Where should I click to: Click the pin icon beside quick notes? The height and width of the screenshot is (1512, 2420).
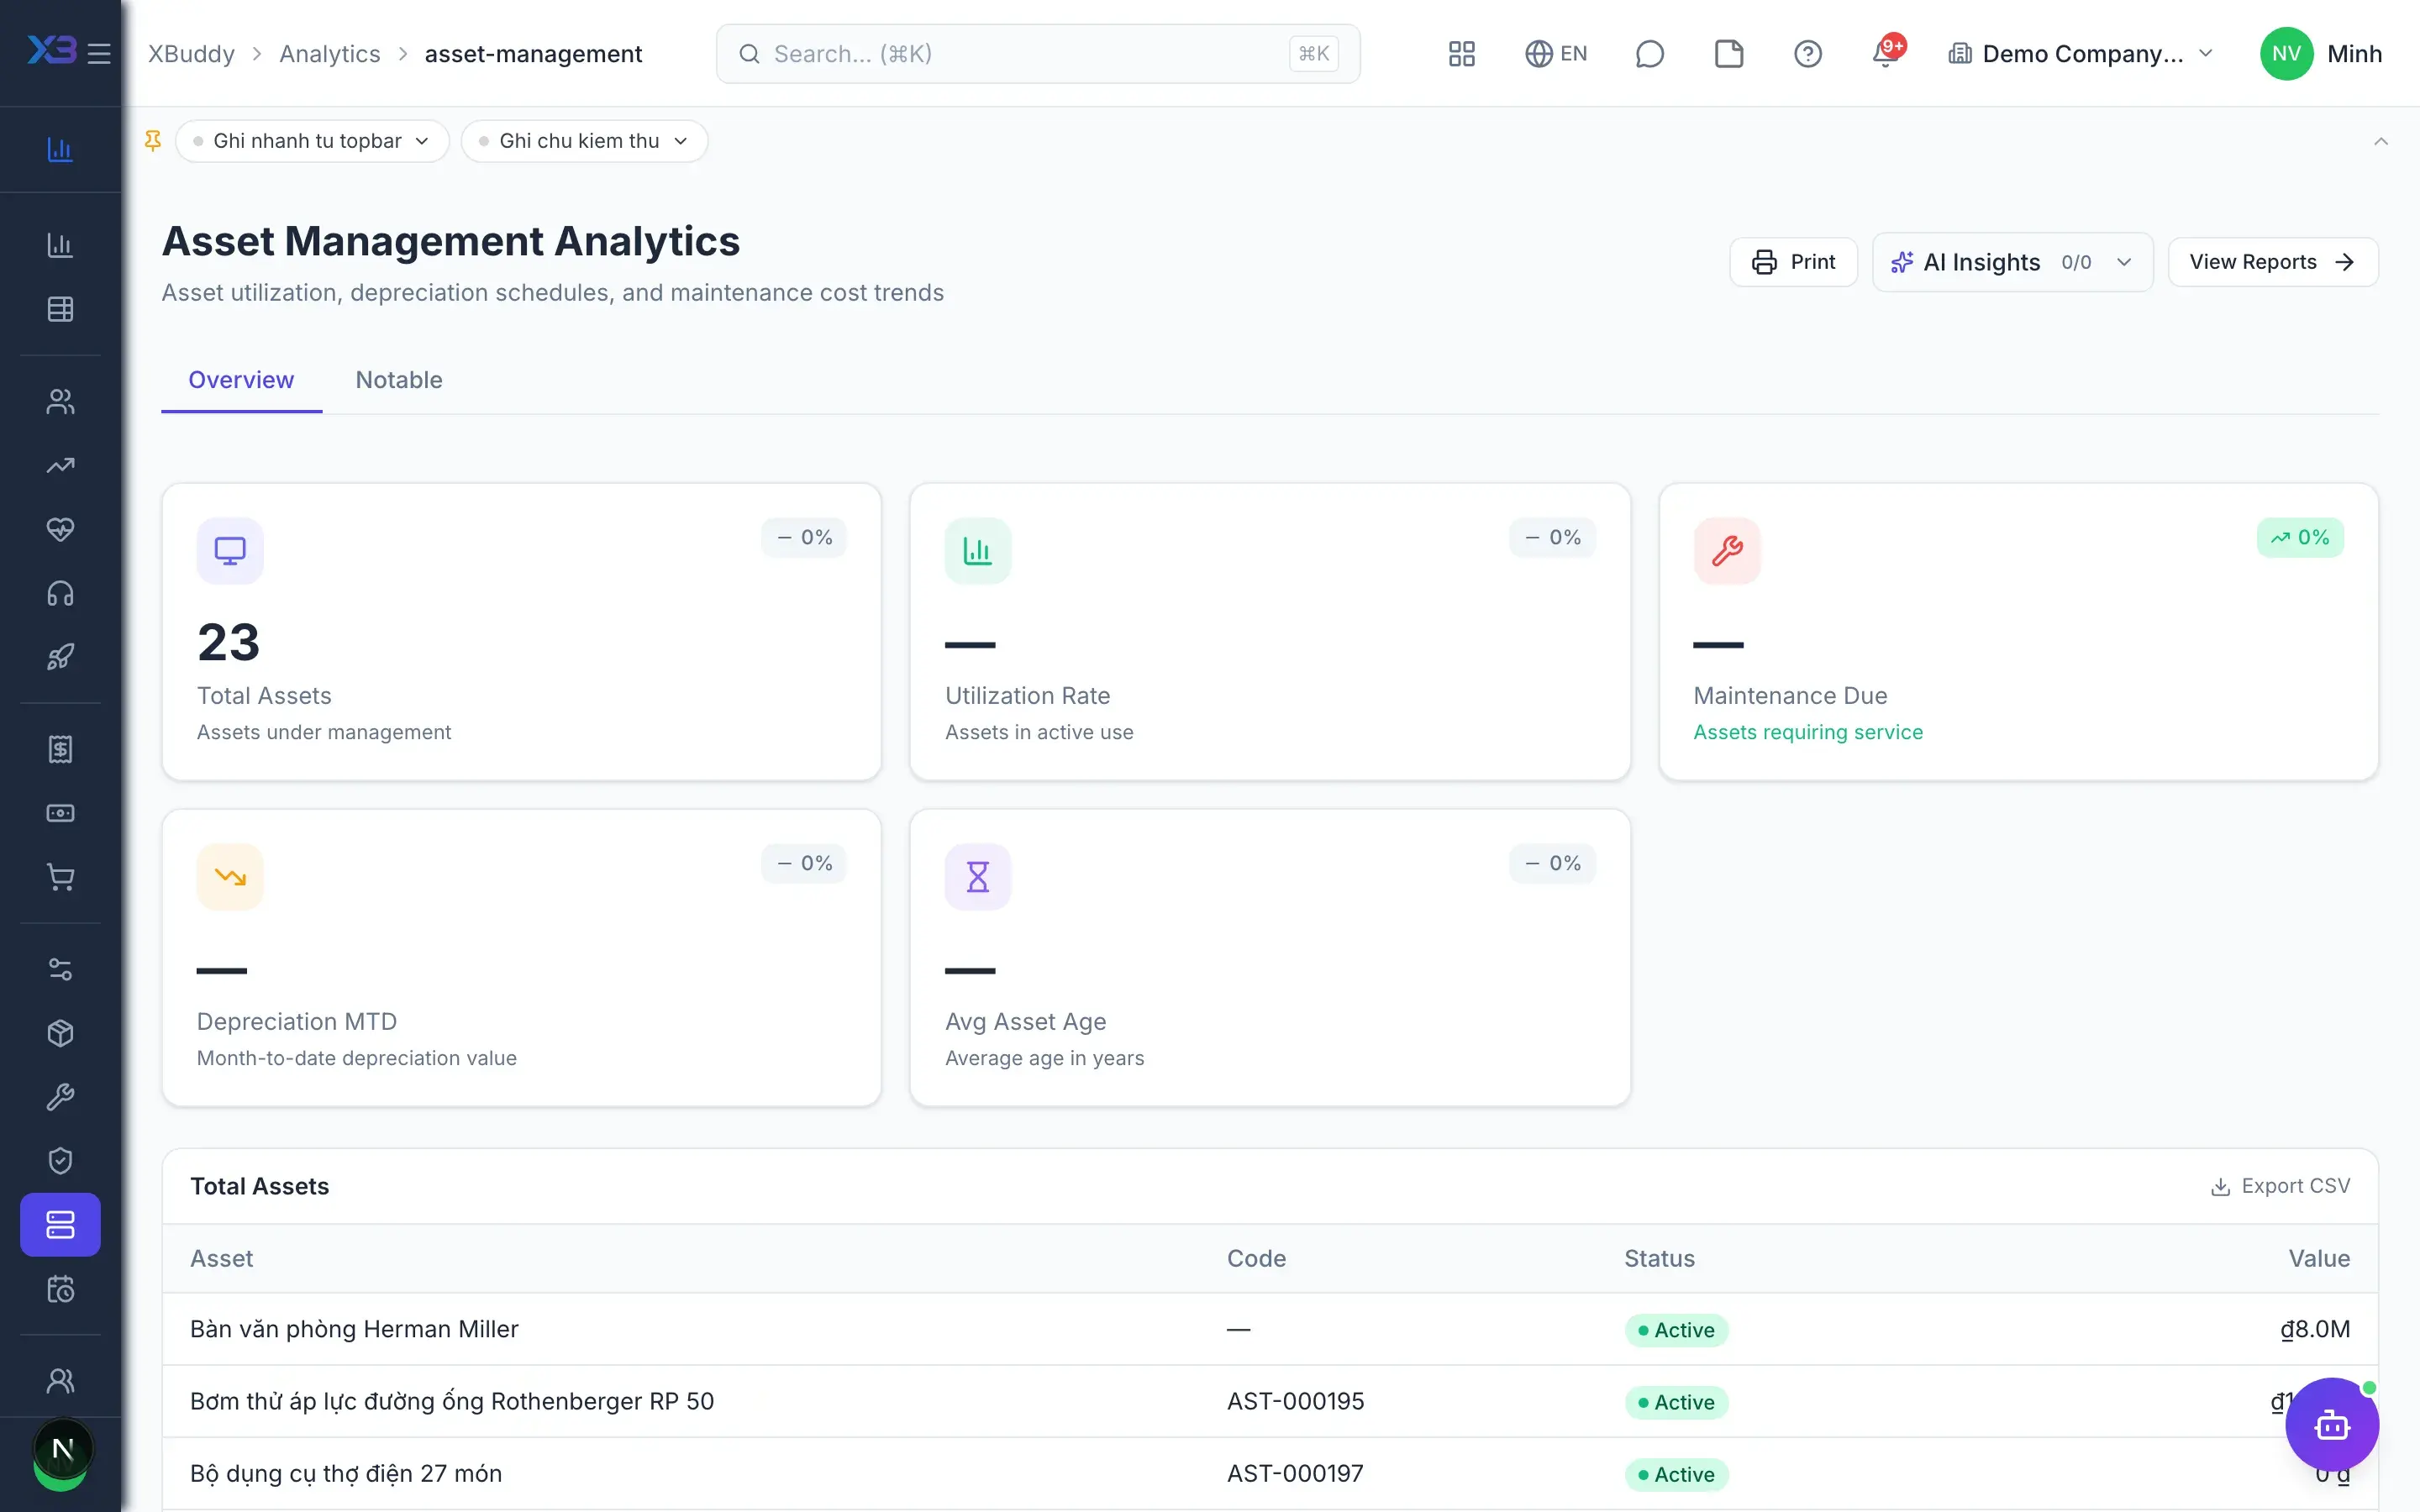pos(153,141)
